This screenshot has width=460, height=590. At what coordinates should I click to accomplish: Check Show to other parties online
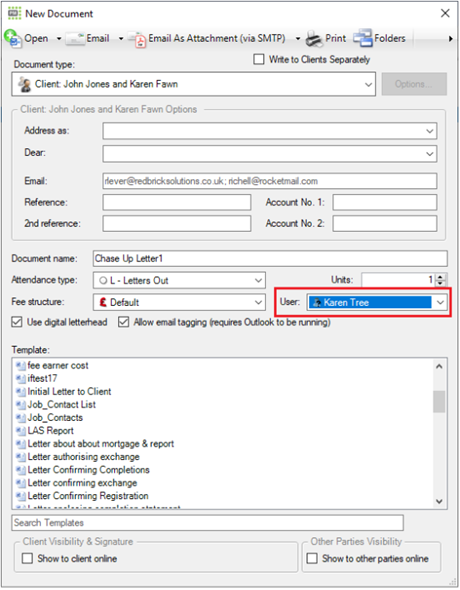(312, 558)
